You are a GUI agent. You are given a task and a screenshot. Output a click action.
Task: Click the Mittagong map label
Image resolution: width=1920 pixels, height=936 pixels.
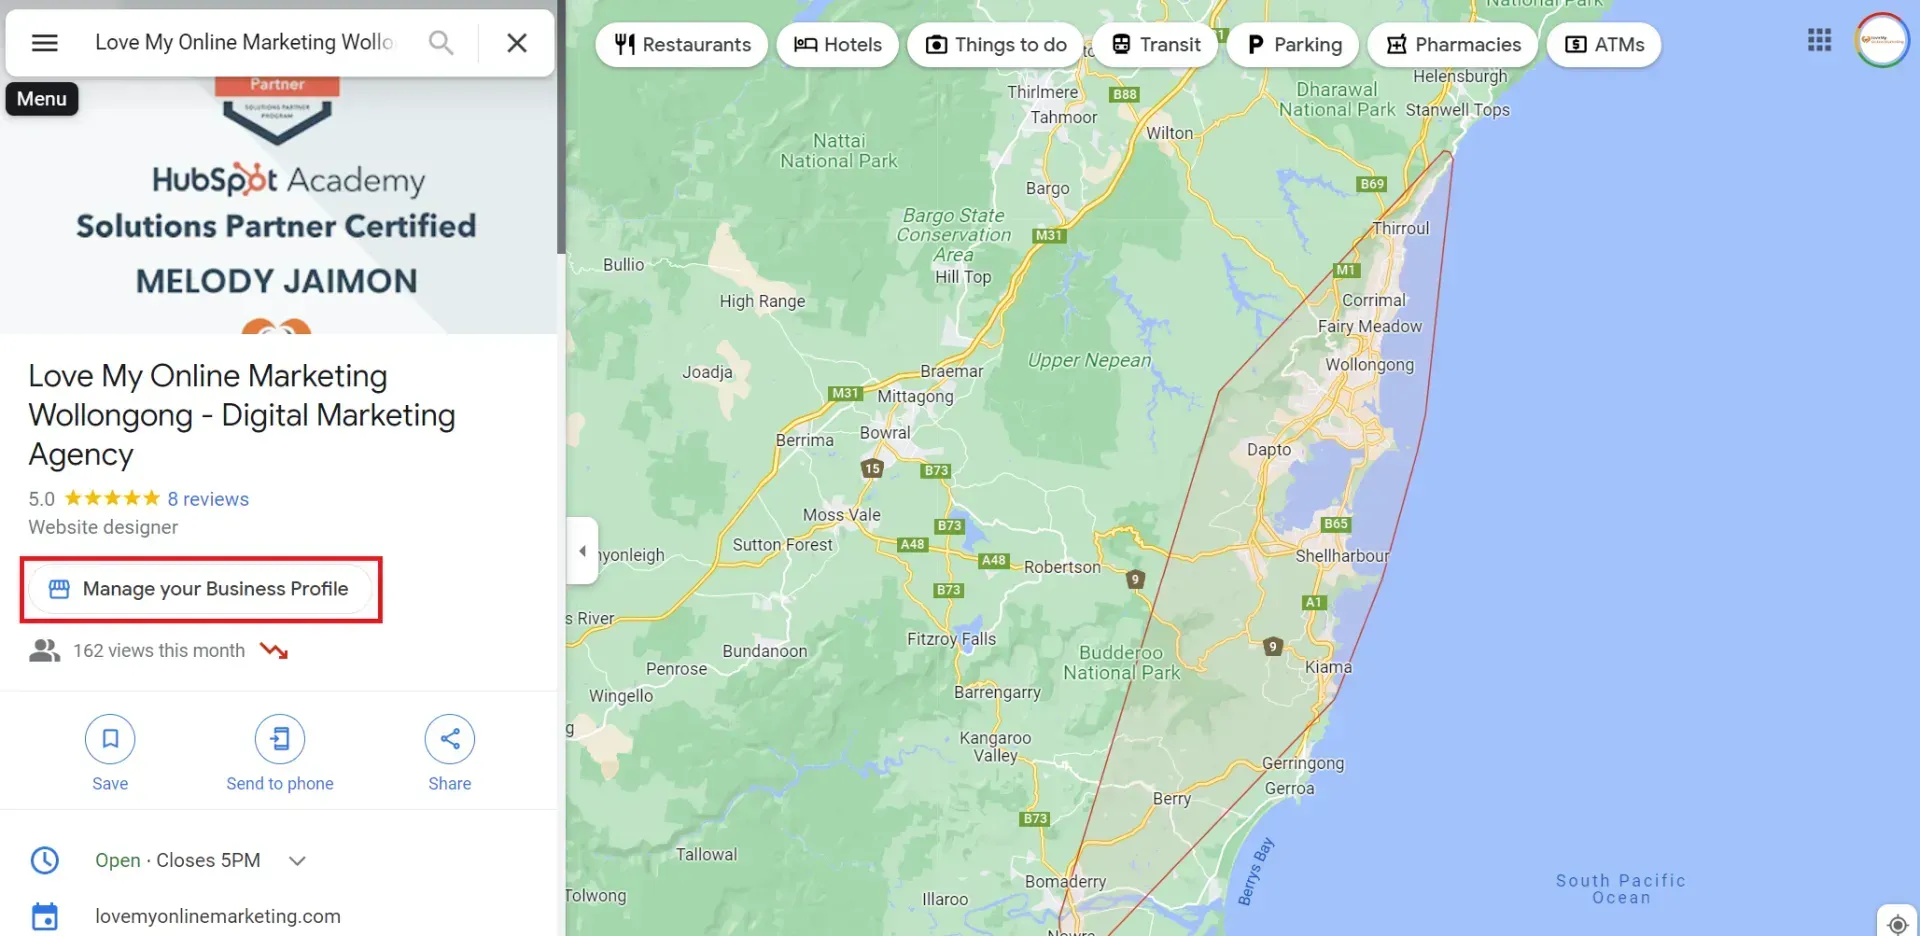click(915, 397)
